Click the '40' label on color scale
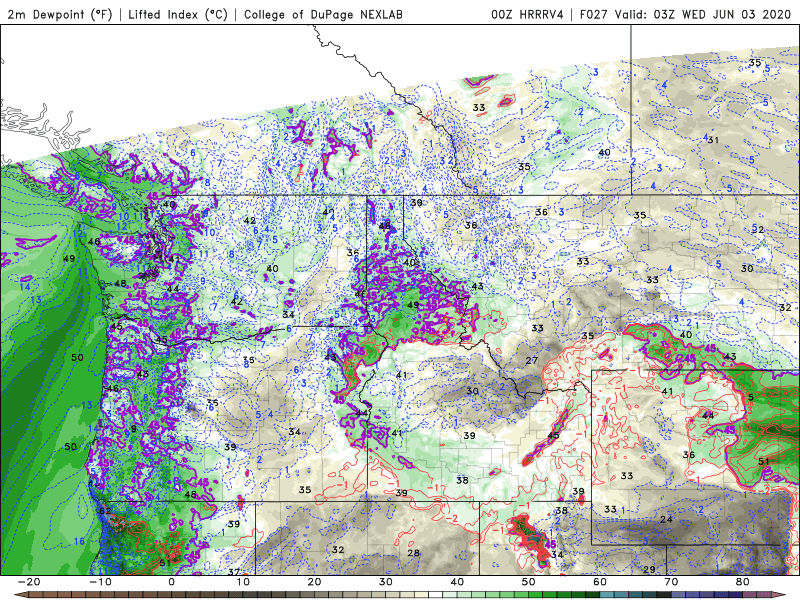Viewport: 800px width, 600px height. pyautogui.click(x=457, y=582)
